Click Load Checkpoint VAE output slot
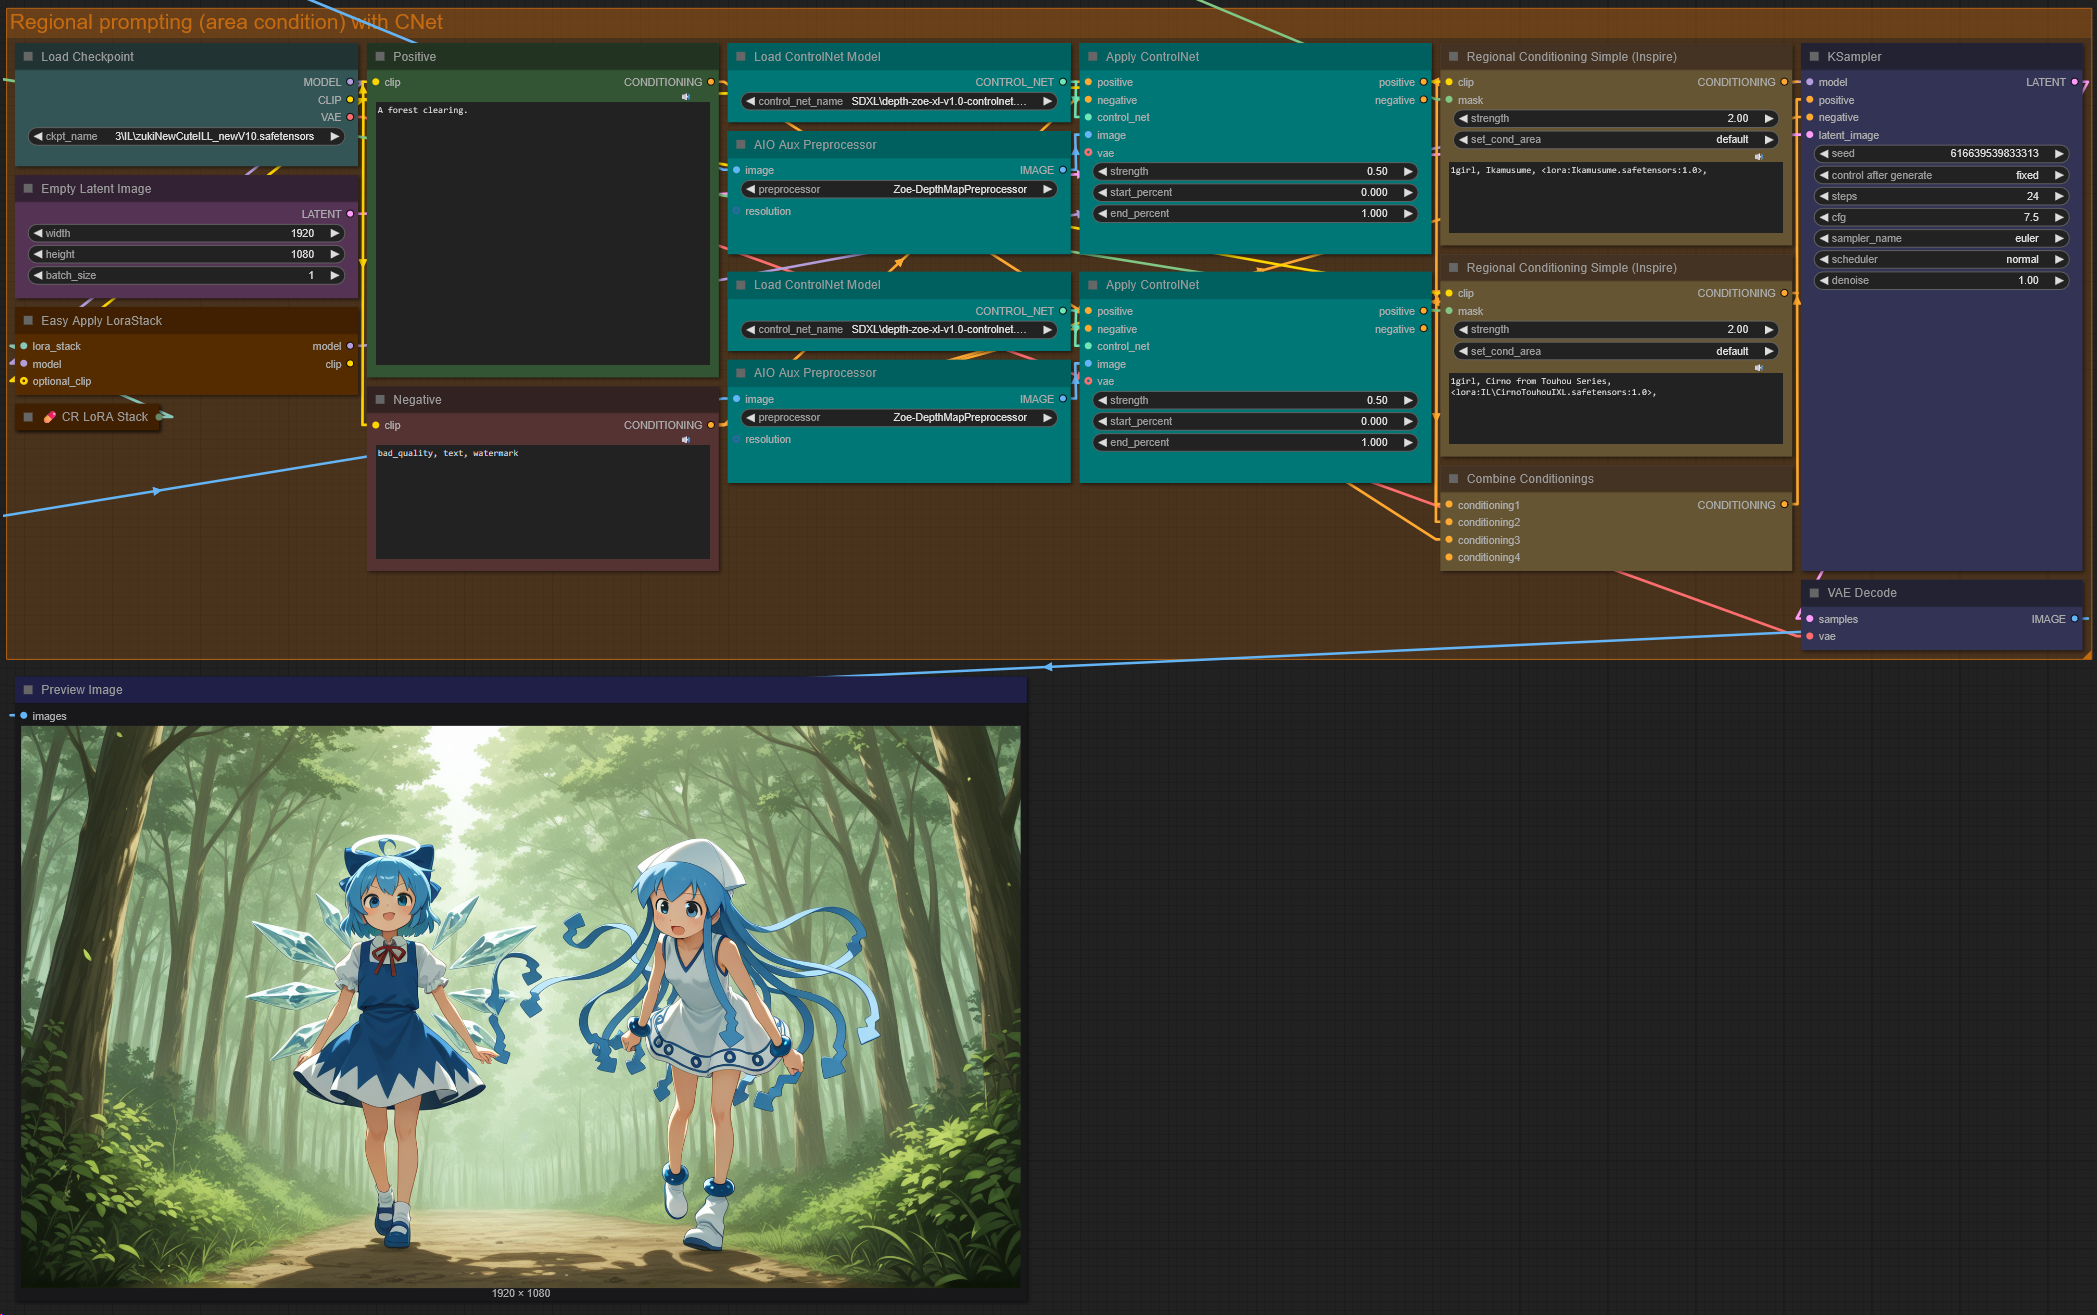This screenshot has width=2097, height=1315. tap(350, 117)
